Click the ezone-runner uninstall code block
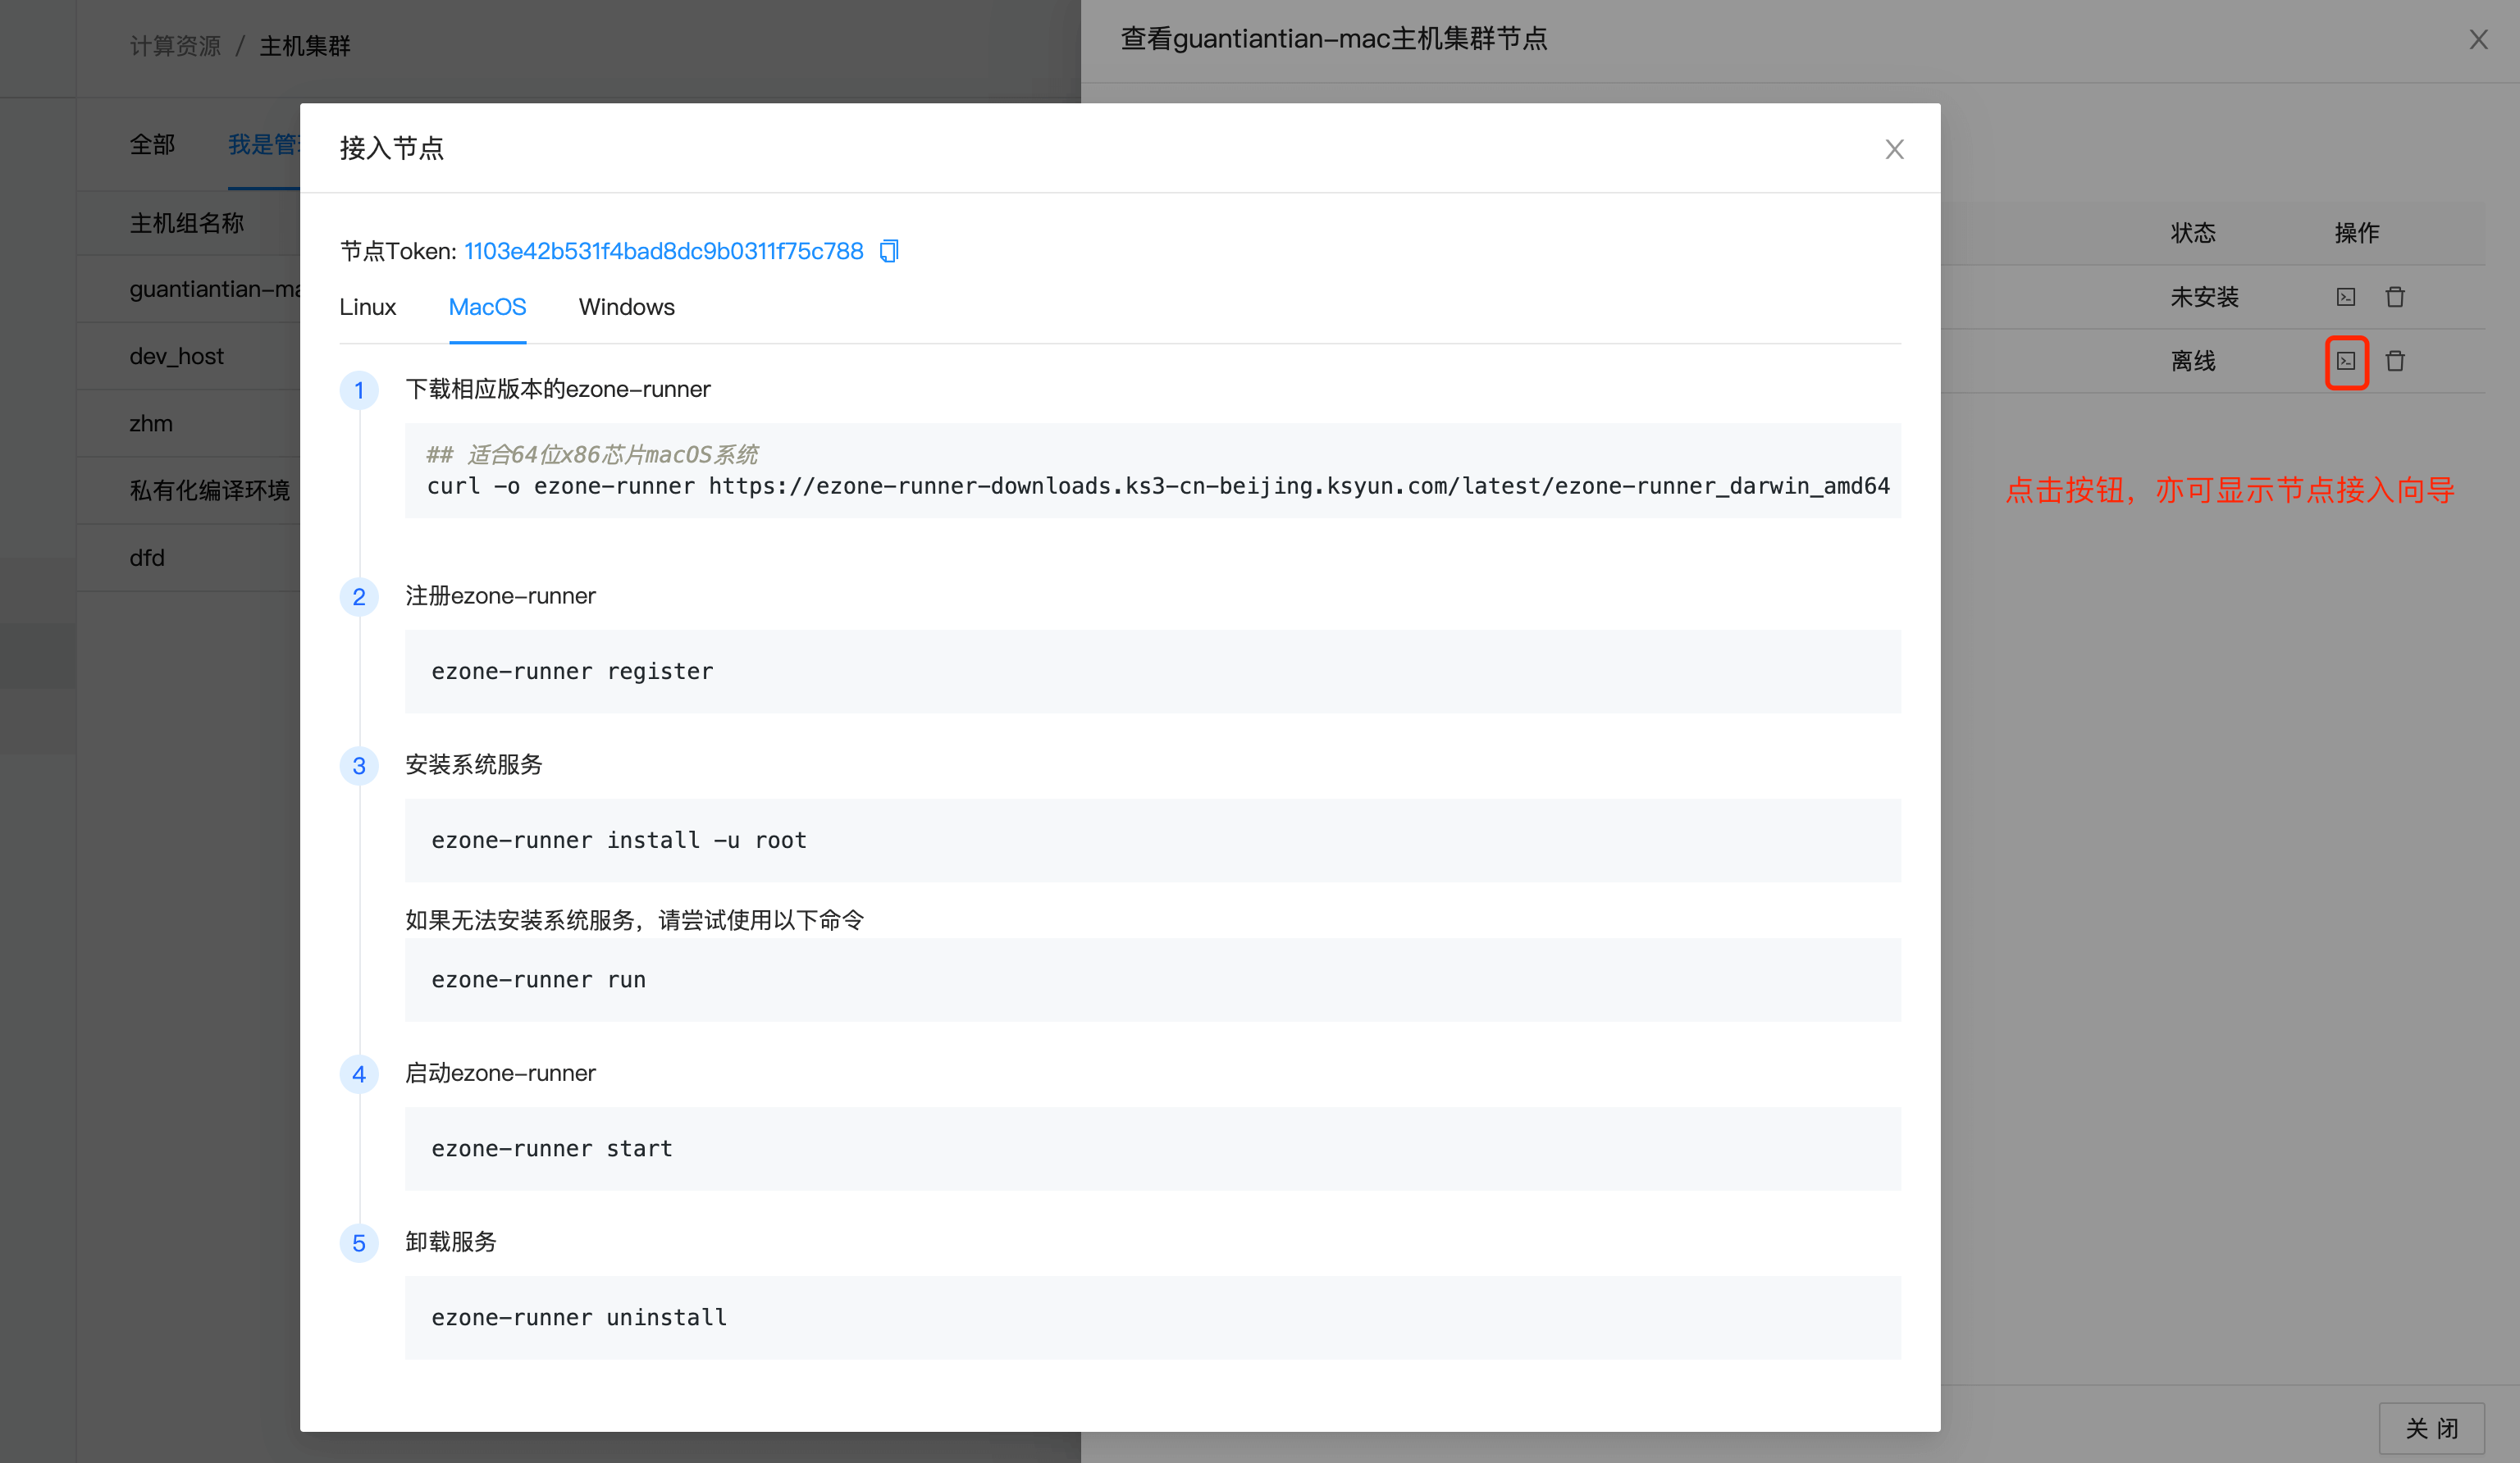The width and height of the screenshot is (2520, 1463). [1152, 1318]
